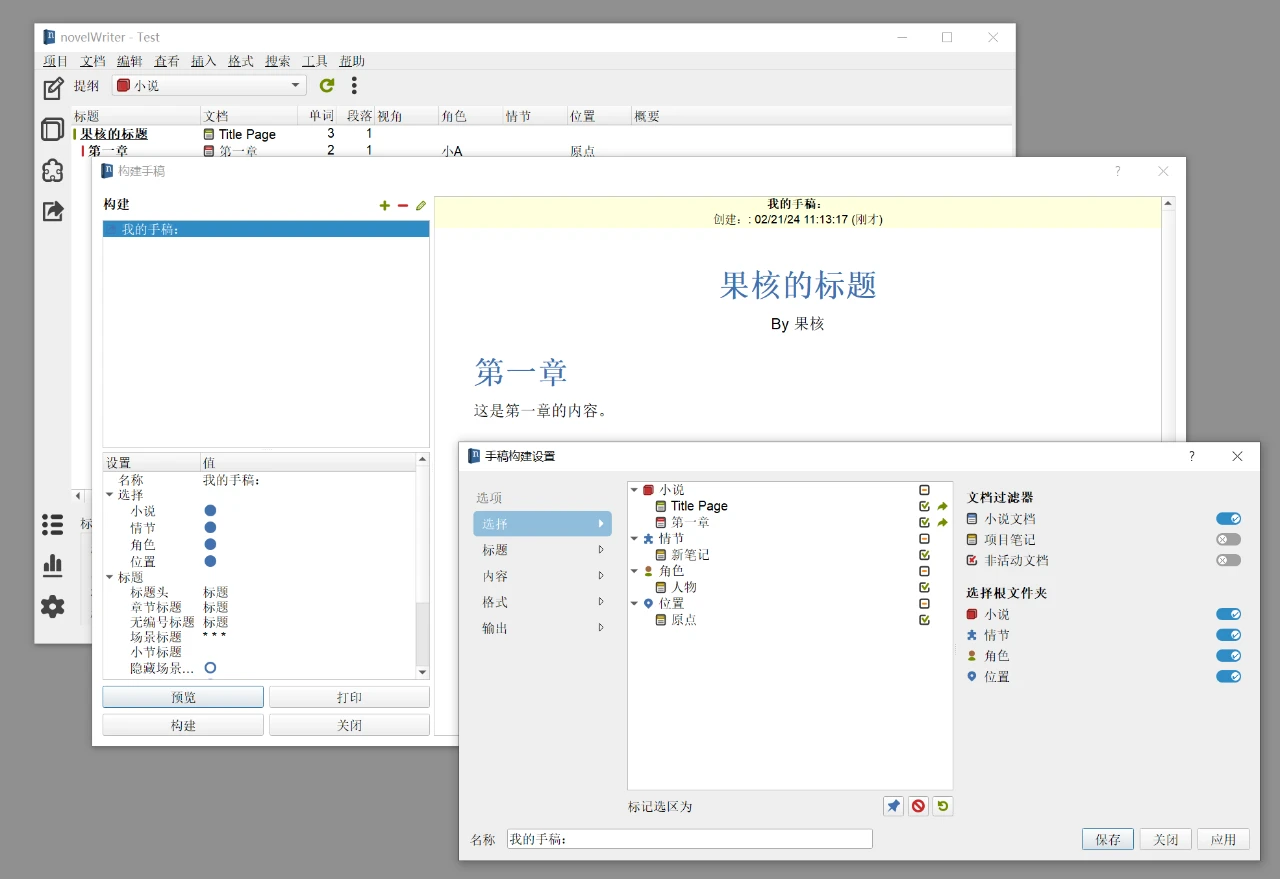Viewport: 1280px width, 879px height.
Task: Switch to the 格式 options page in dialog
Action: click(542, 602)
